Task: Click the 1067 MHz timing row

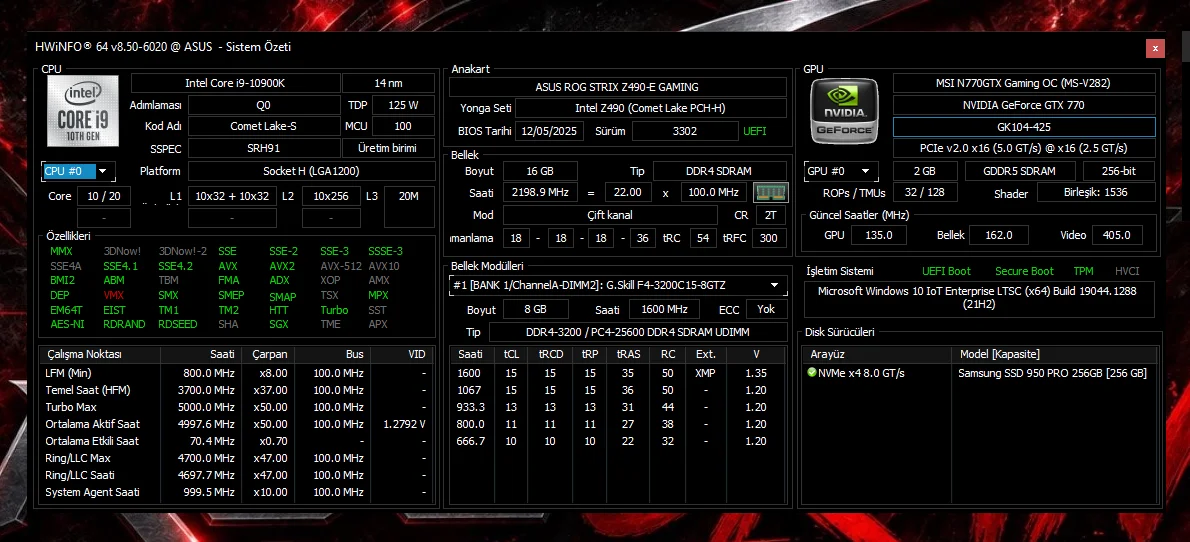Action: (x=618, y=390)
